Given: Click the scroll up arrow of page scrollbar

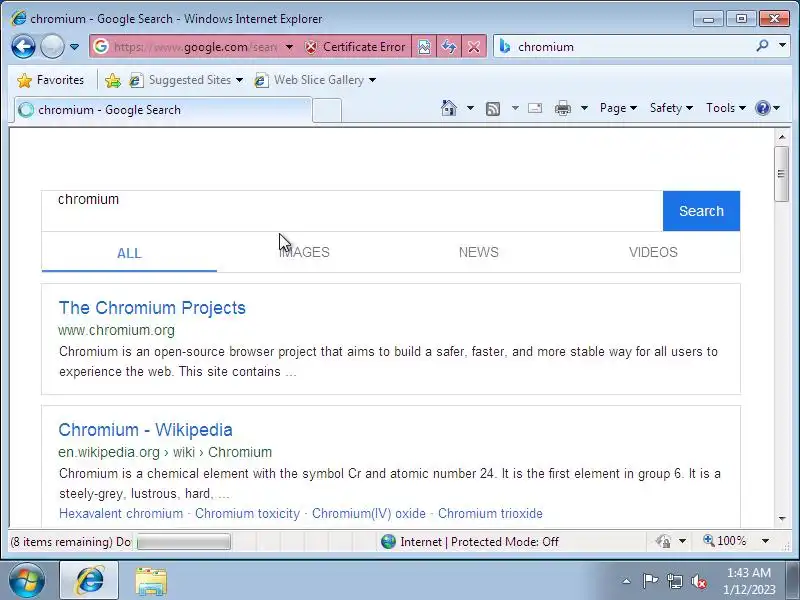Looking at the screenshot, I should point(782,137).
